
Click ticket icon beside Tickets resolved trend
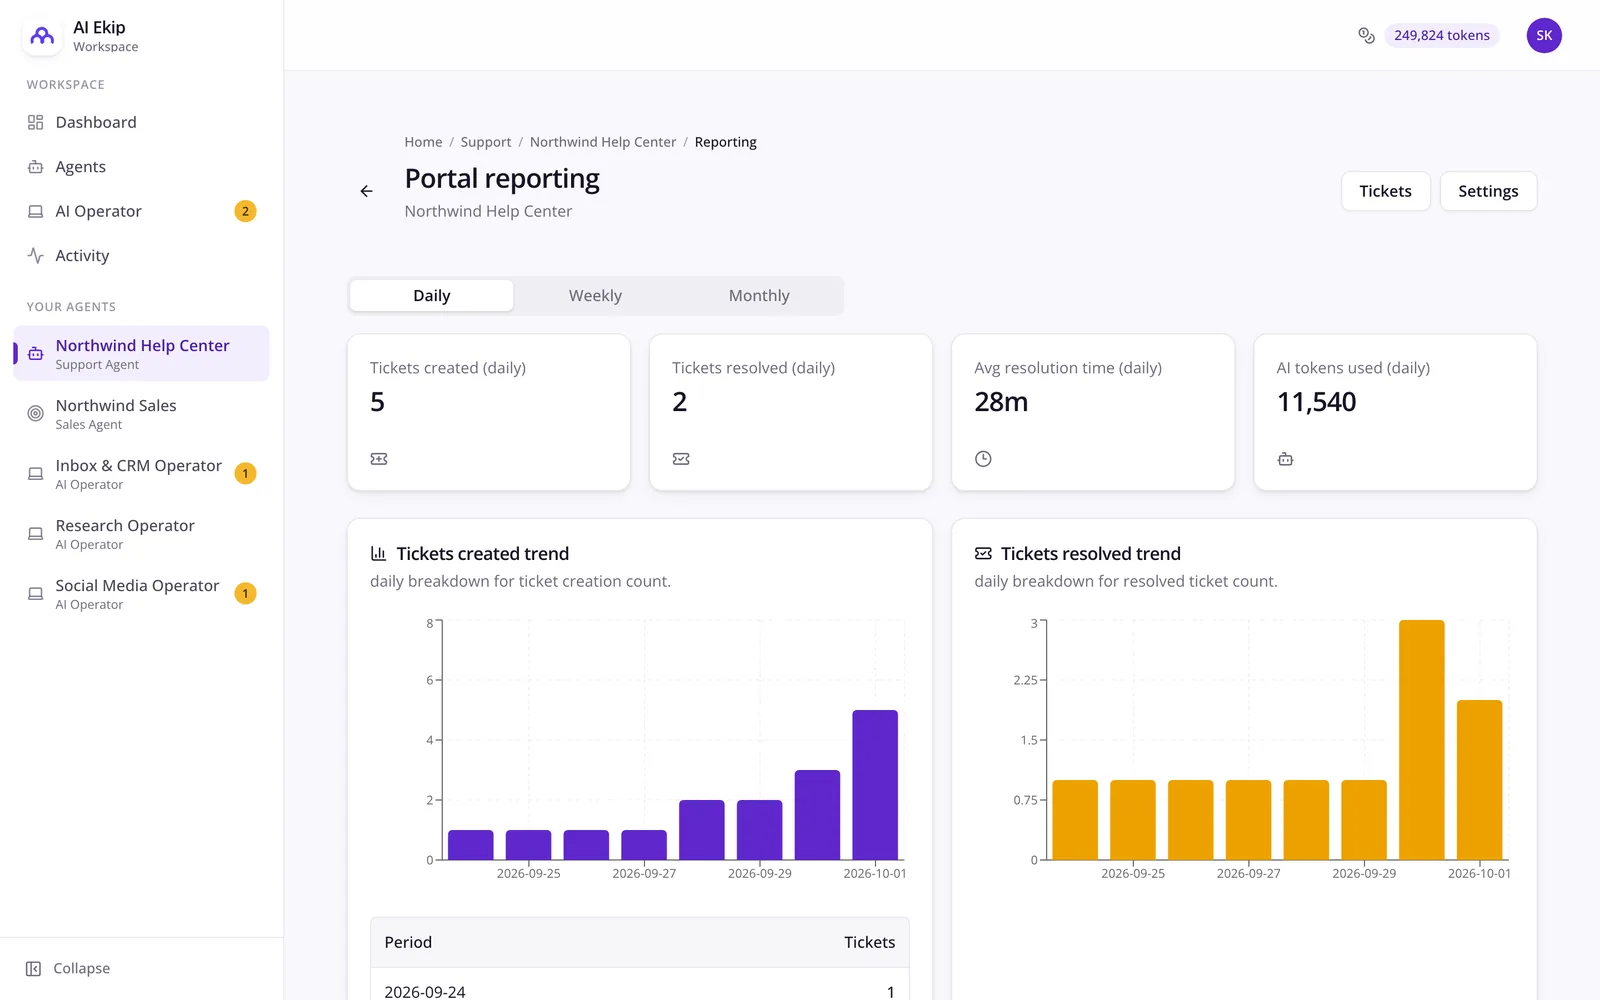point(983,553)
